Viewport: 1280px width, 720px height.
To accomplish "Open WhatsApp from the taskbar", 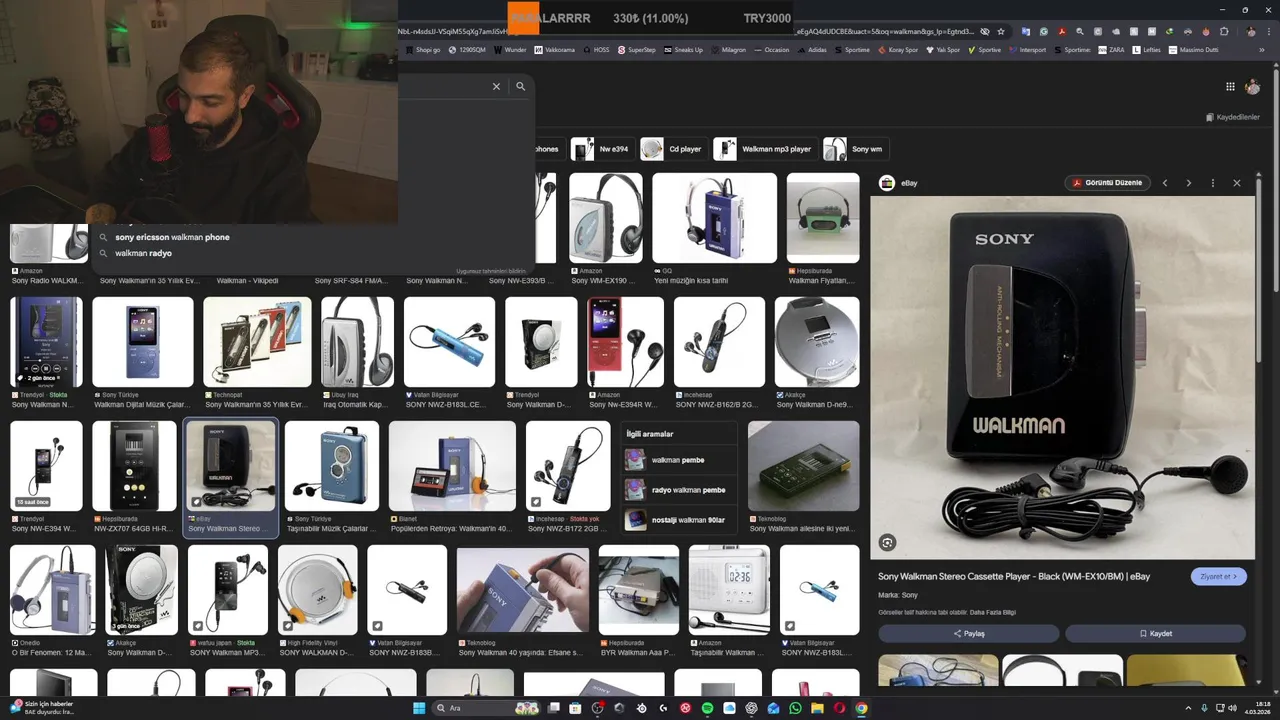I will [795, 708].
